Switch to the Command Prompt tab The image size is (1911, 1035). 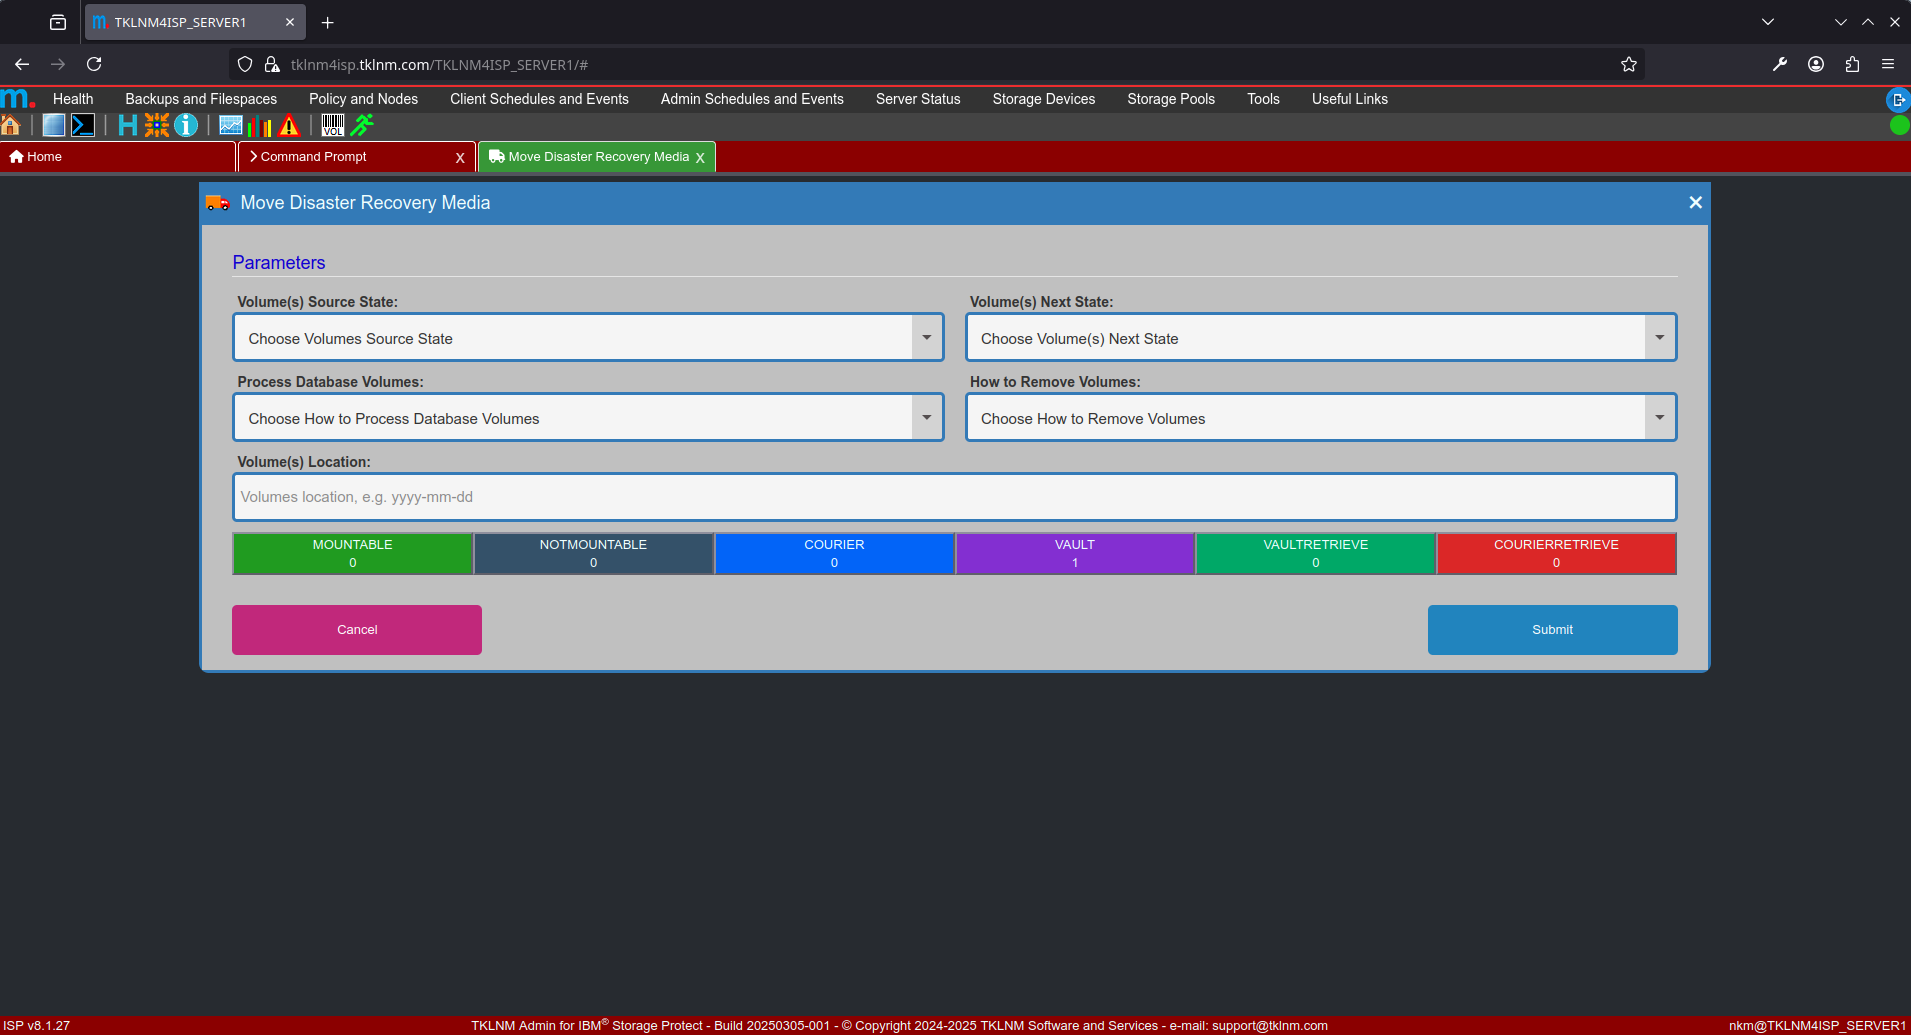click(314, 157)
